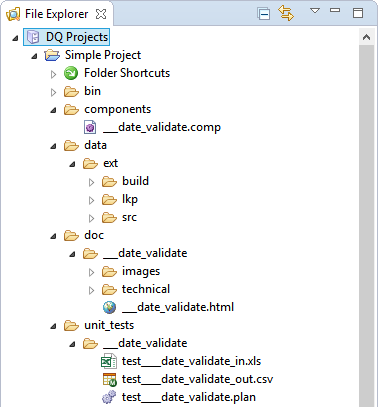Collapse the DQ Projects node
Viewport: 378px width, 407px height.
click(15, 38)
